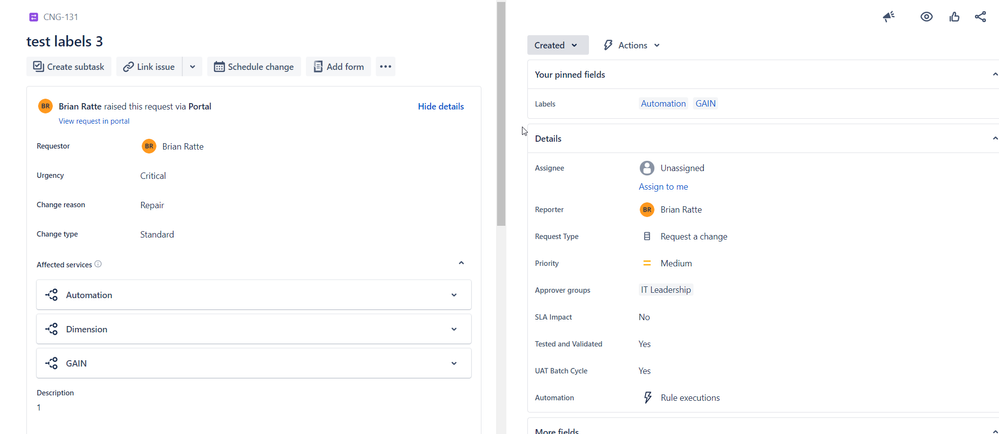Viewport: 999px width, 434px height.
Task: Click the Schedule change calendar button
Action: 254,66
